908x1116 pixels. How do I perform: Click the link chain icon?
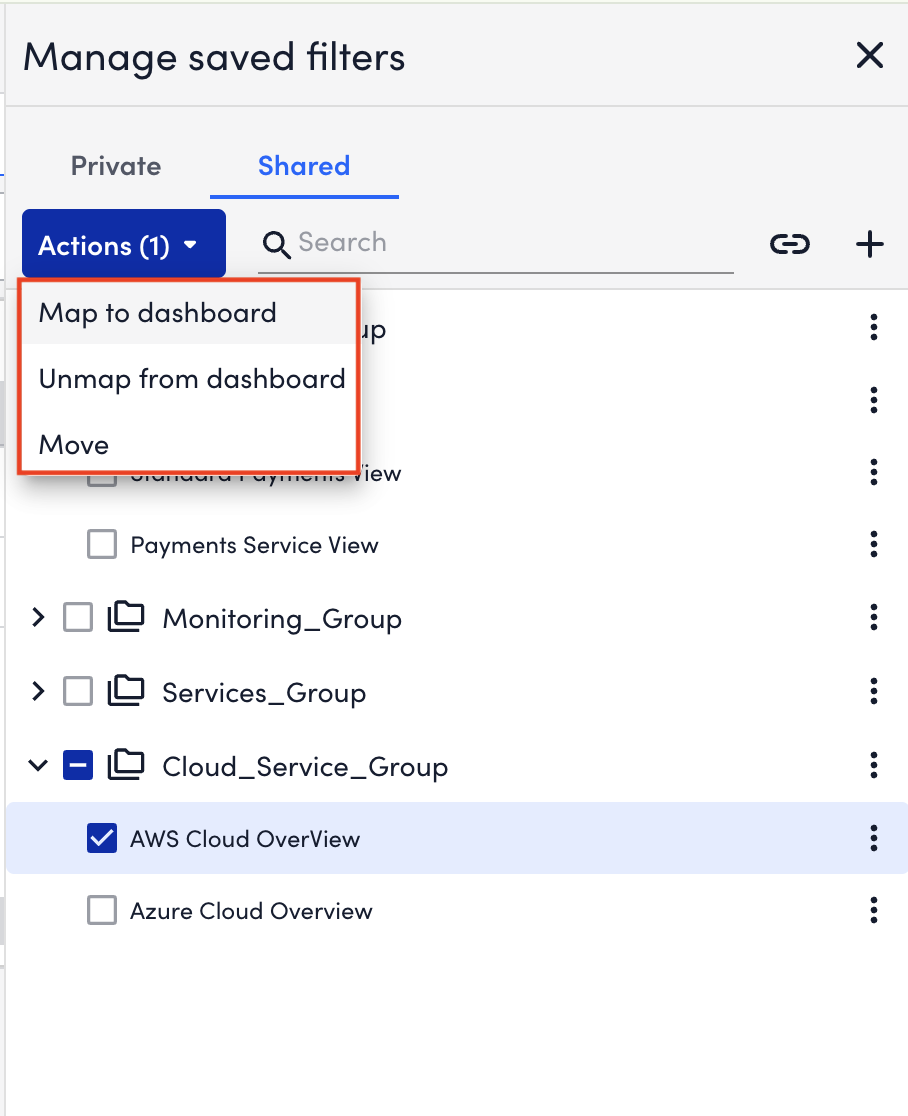pos(790,244)
